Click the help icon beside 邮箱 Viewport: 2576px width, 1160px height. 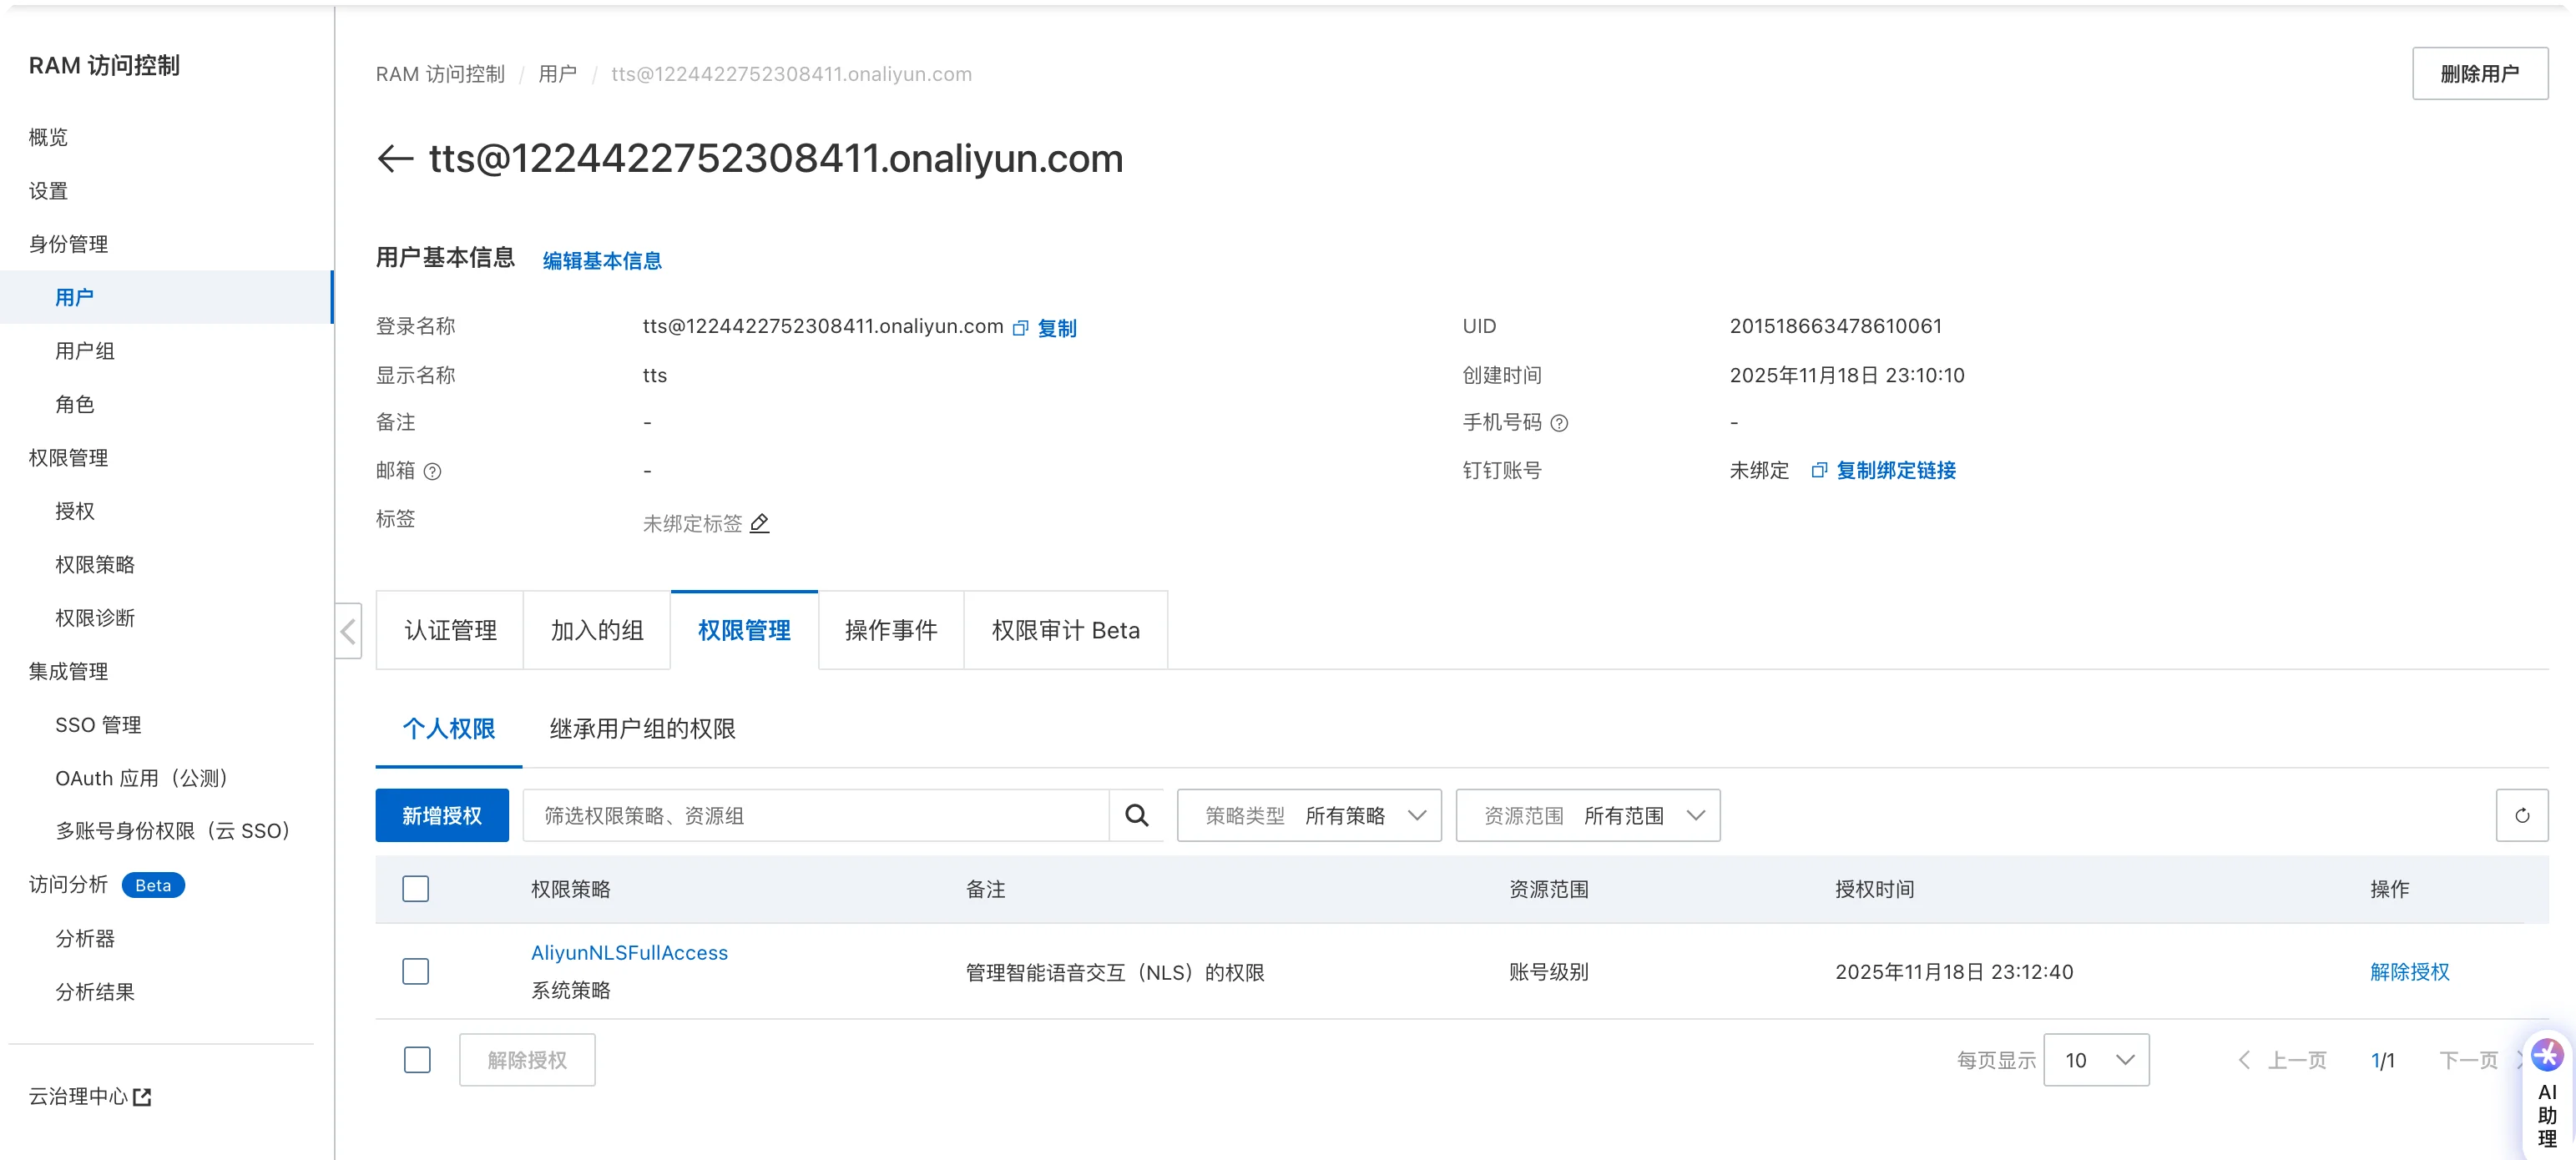pos(432,471)
